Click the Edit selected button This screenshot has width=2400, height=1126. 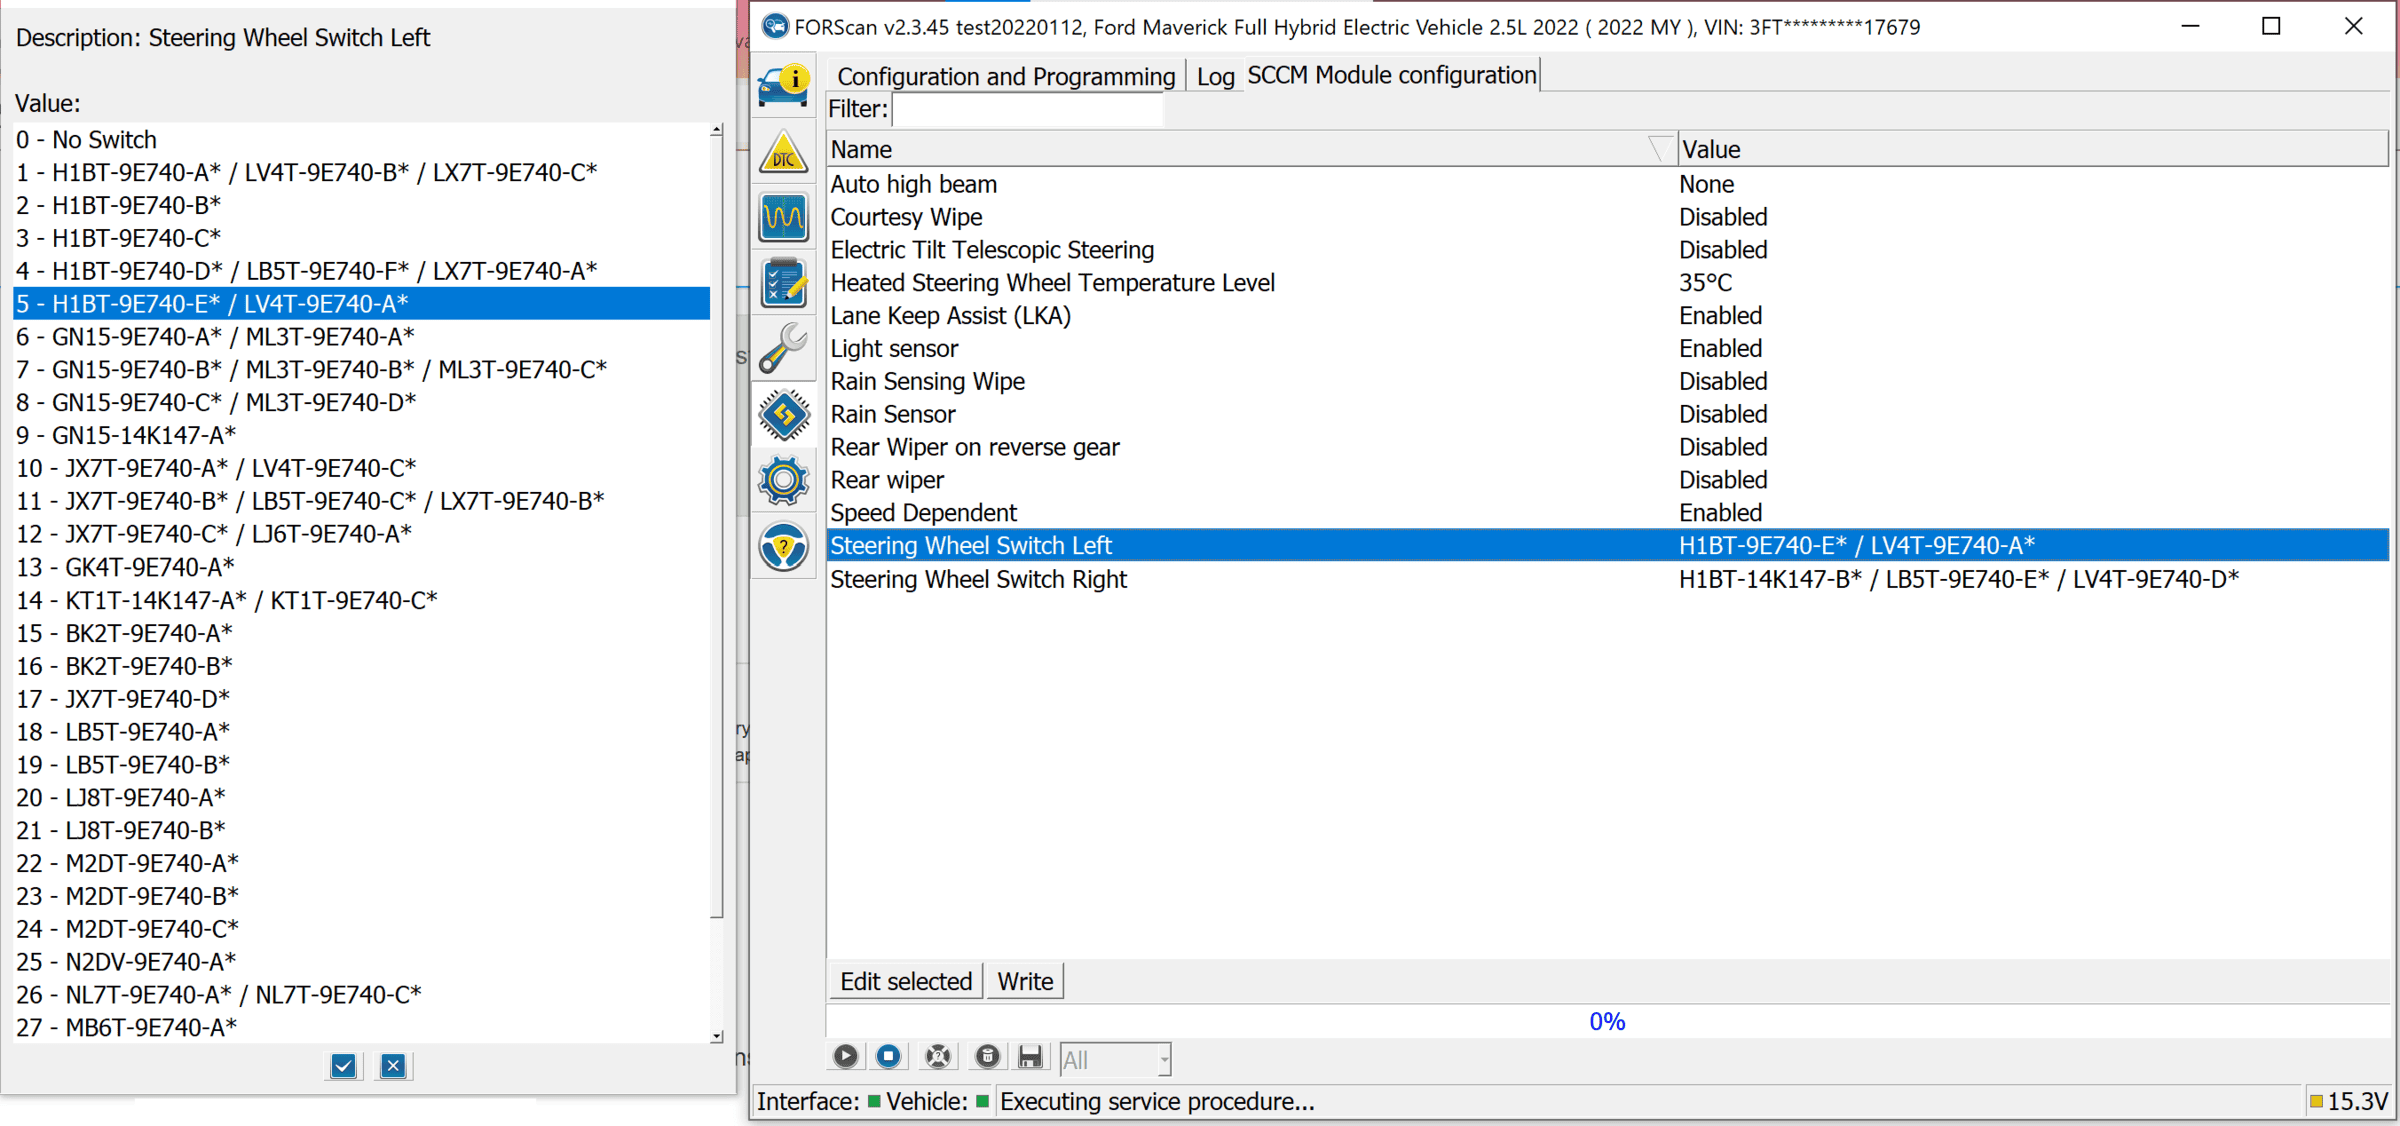tap(906, 981)
